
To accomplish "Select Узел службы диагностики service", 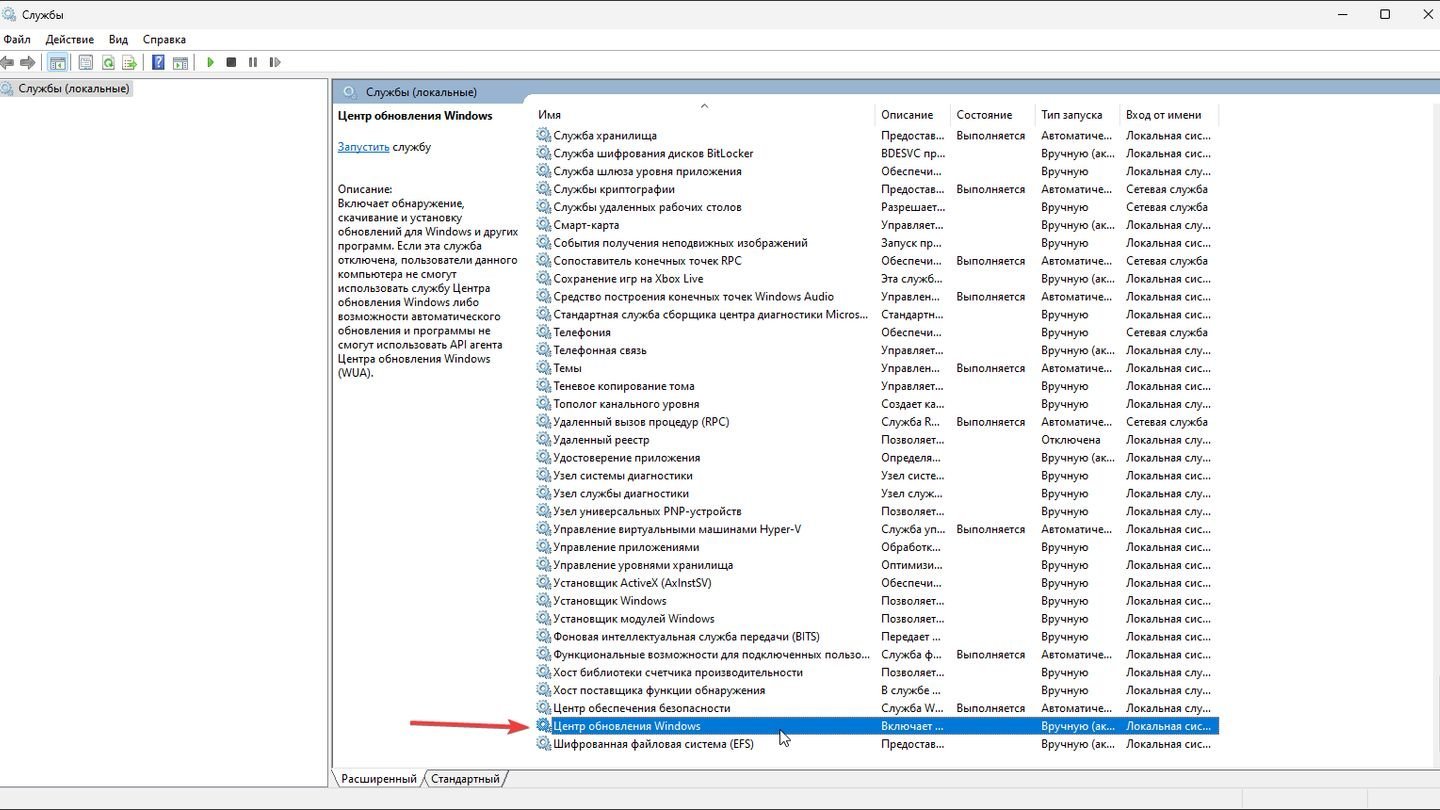I will point(877,494).
